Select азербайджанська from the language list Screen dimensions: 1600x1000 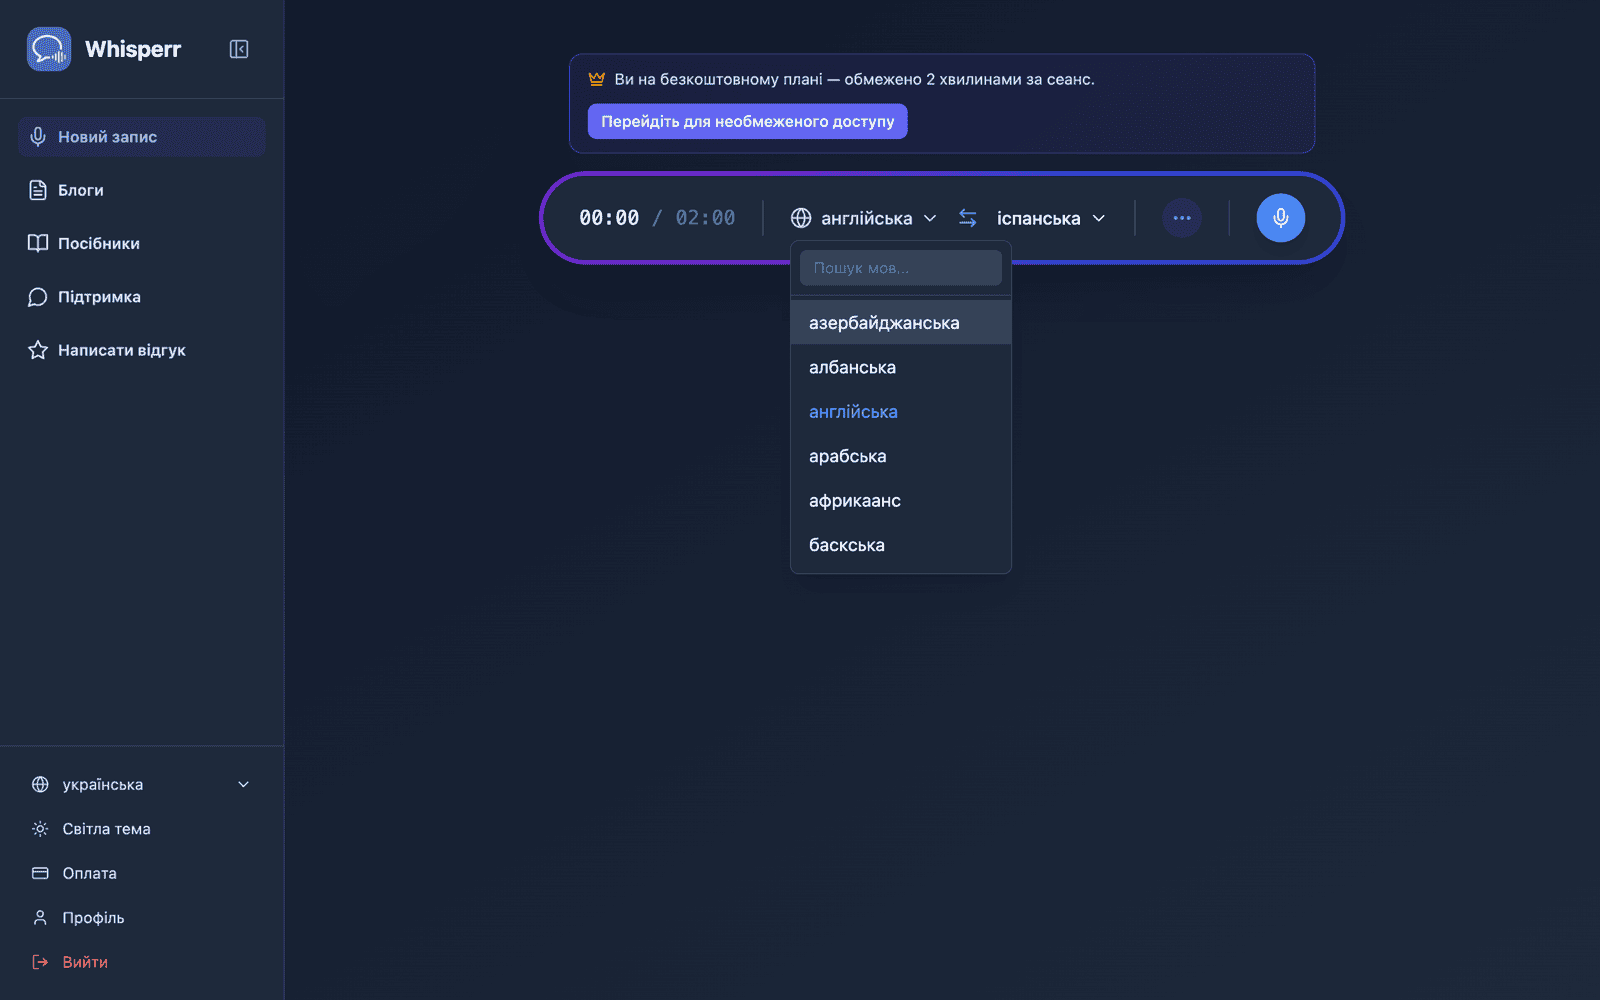pos(901,323)
